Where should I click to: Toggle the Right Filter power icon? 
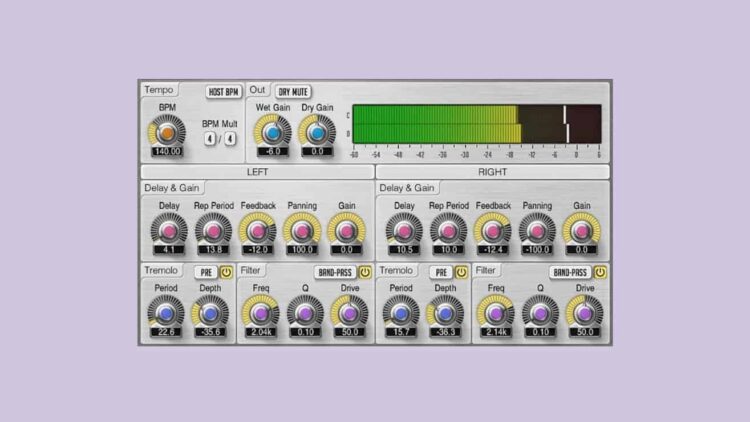pyautogui.click(x=600, y=272)
